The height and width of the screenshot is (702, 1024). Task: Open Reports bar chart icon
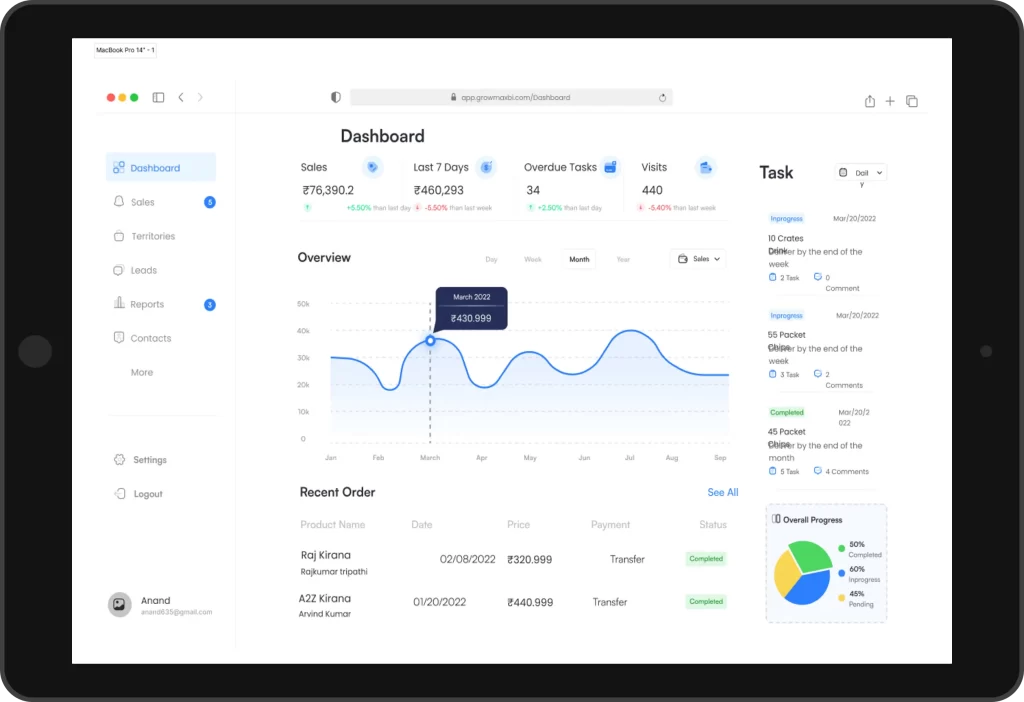pos(119,304)
